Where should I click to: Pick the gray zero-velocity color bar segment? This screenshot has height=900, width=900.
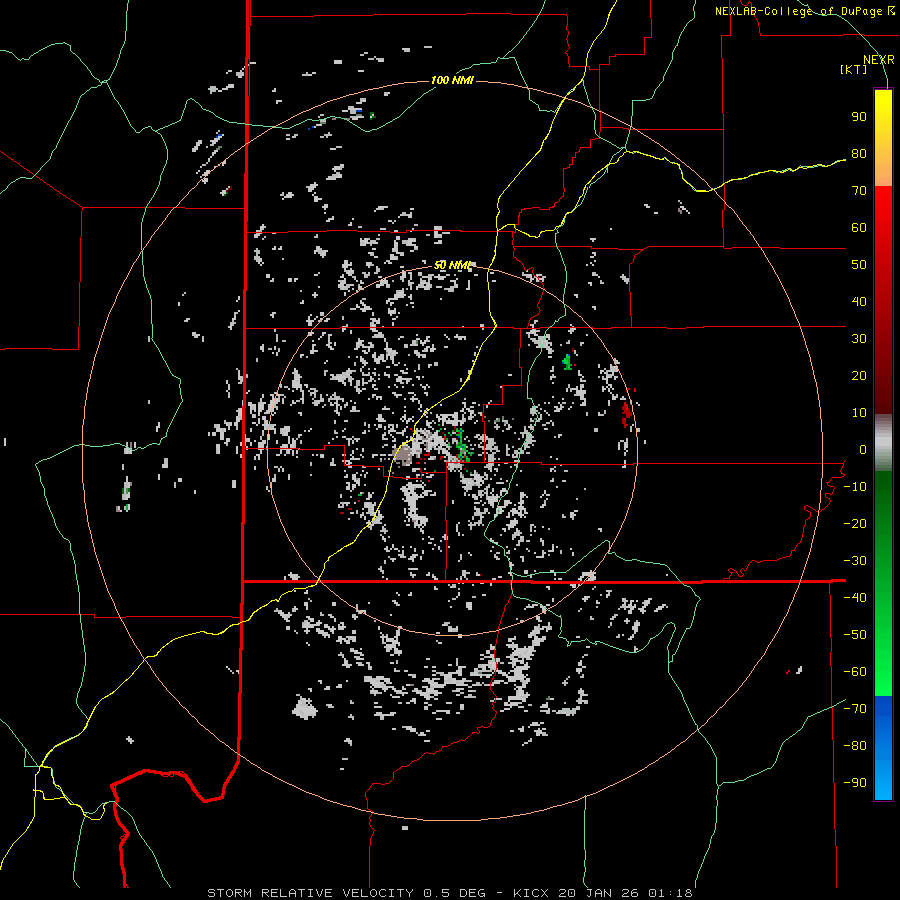883,443
